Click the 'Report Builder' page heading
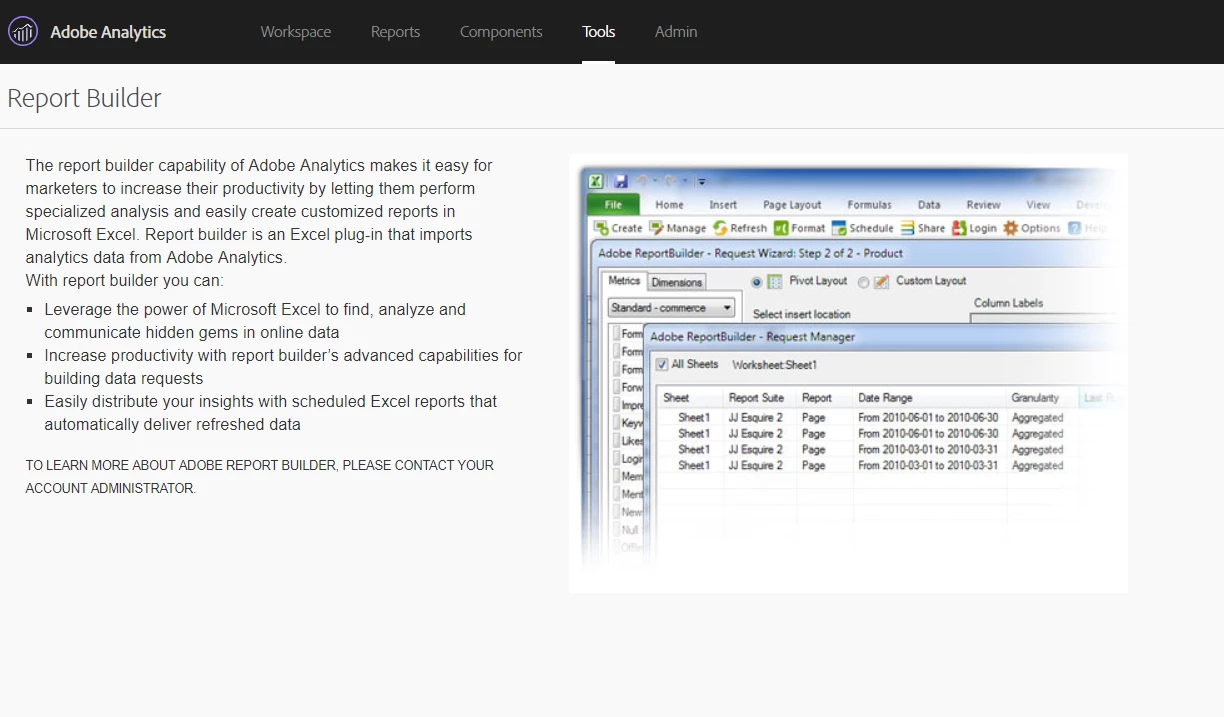The image size is (1224, 717). click(x=84, y=98)
